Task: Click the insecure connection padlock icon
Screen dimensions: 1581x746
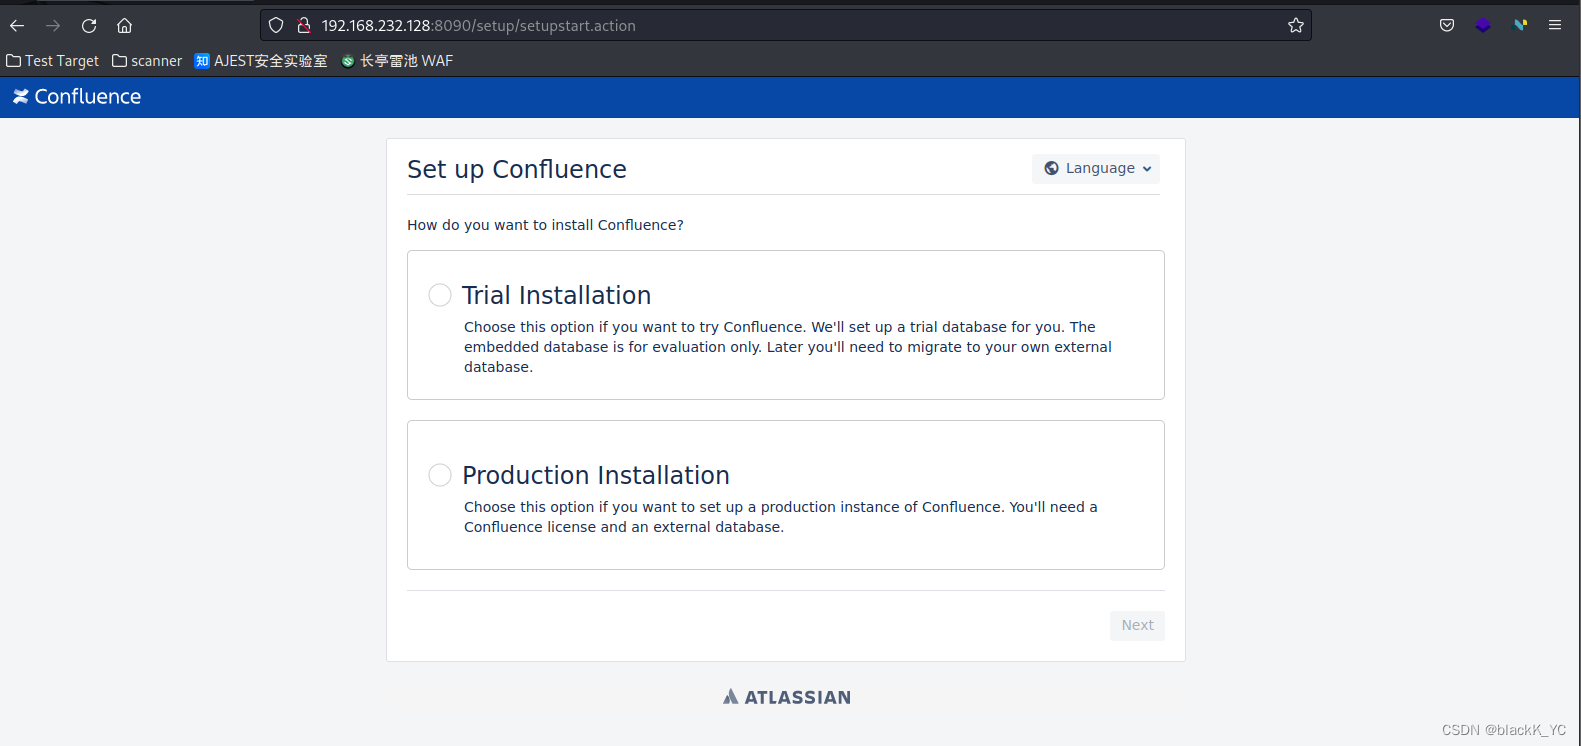Action: [x=304, y=26]
